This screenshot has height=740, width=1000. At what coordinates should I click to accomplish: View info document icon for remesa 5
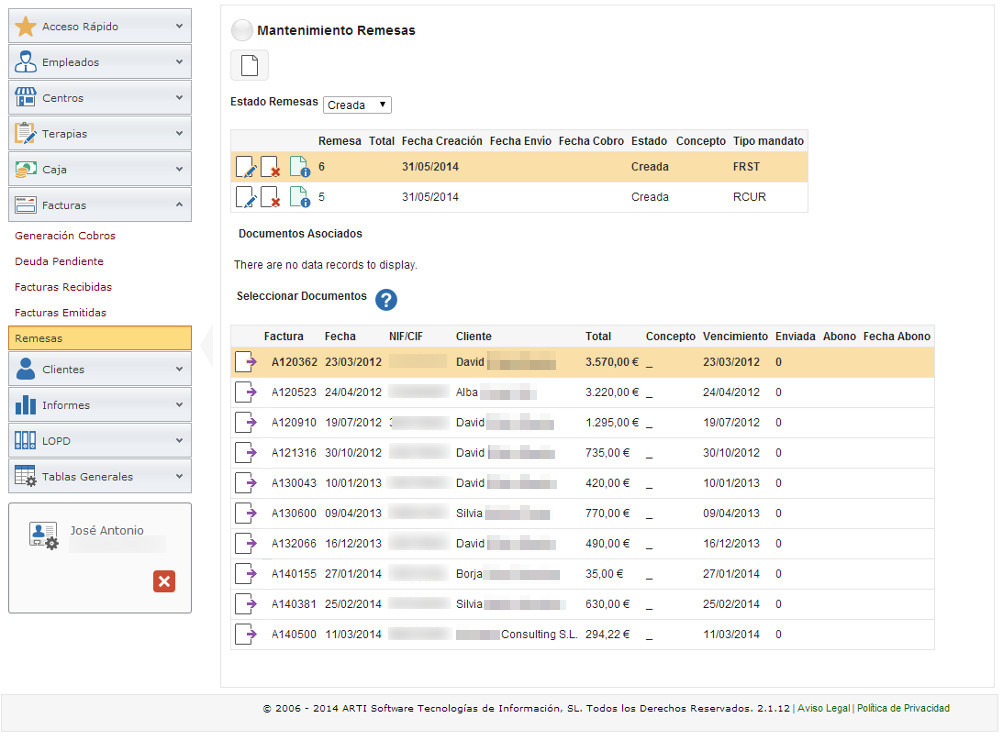tap(300, 197)
